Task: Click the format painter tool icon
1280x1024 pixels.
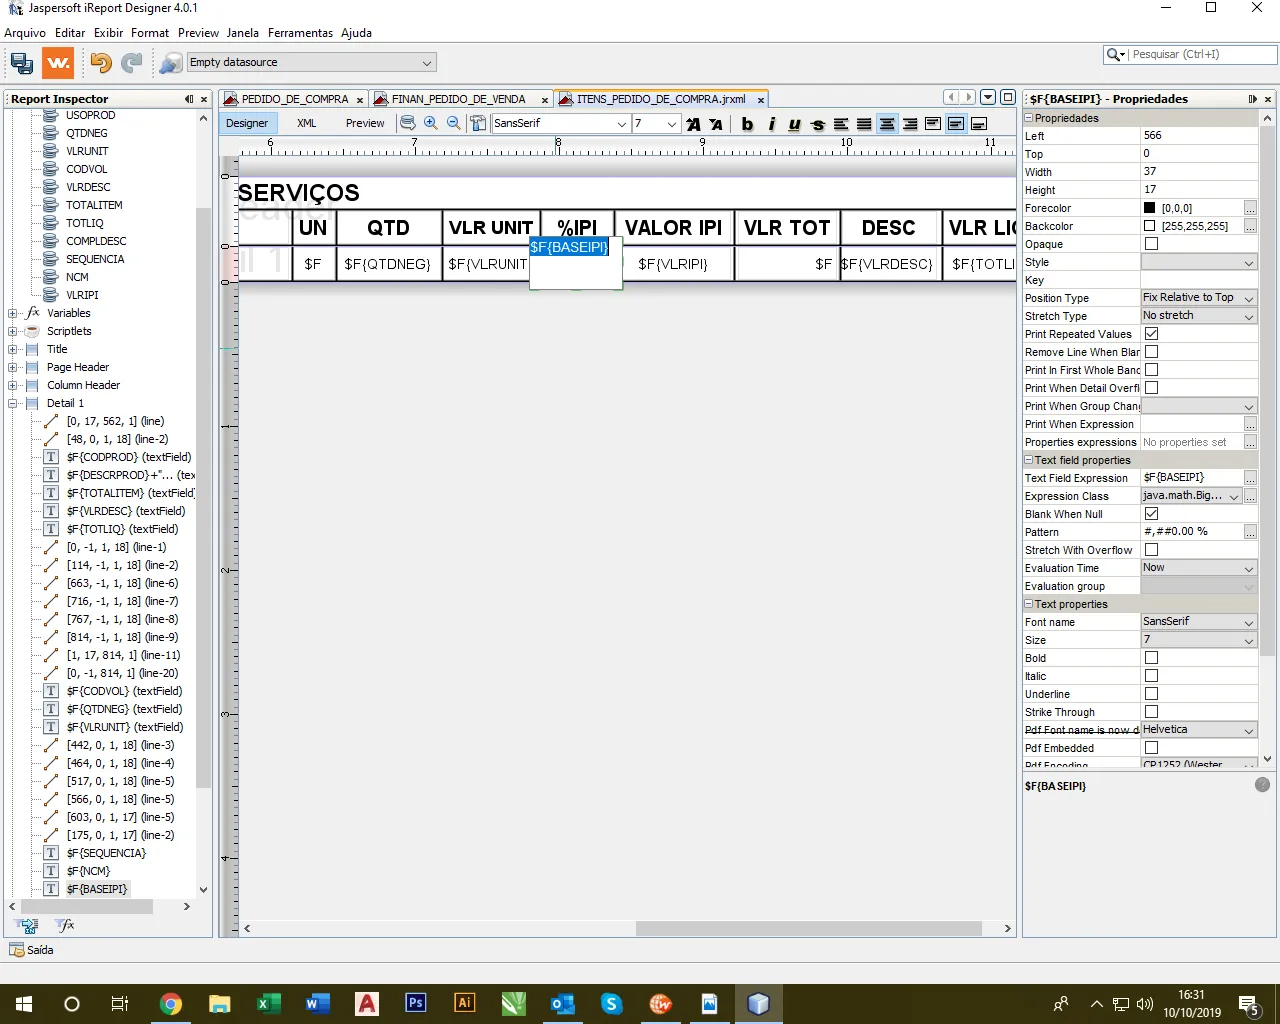Action: (x=478, y=123)
